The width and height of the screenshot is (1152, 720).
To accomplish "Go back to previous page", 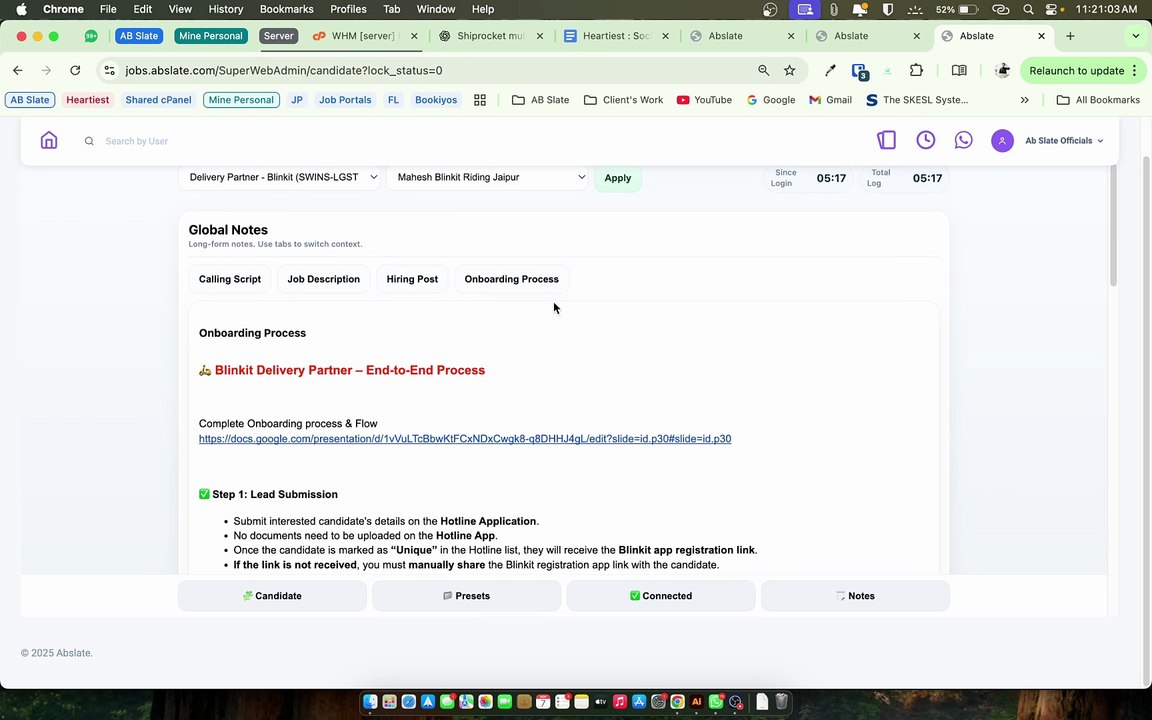I will point(18,71).
